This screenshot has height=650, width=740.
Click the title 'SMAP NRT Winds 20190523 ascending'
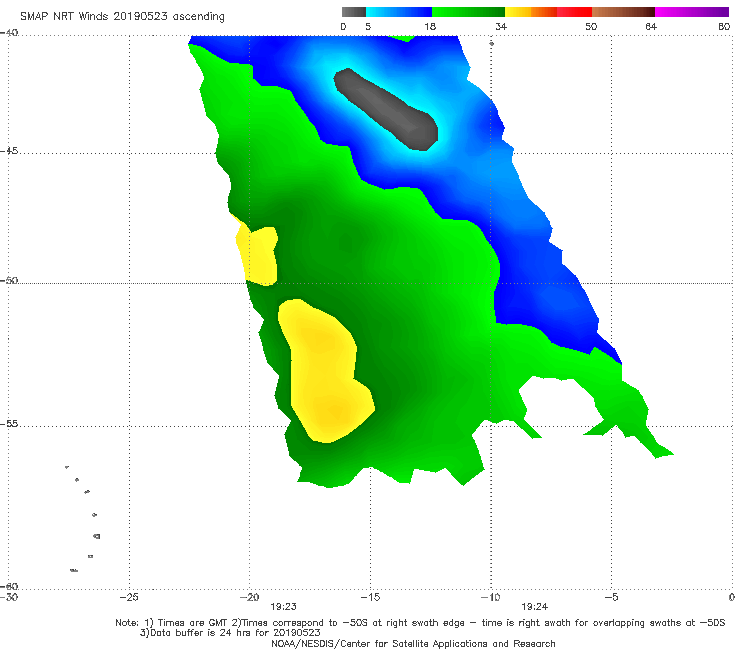[x=122, y=17]
